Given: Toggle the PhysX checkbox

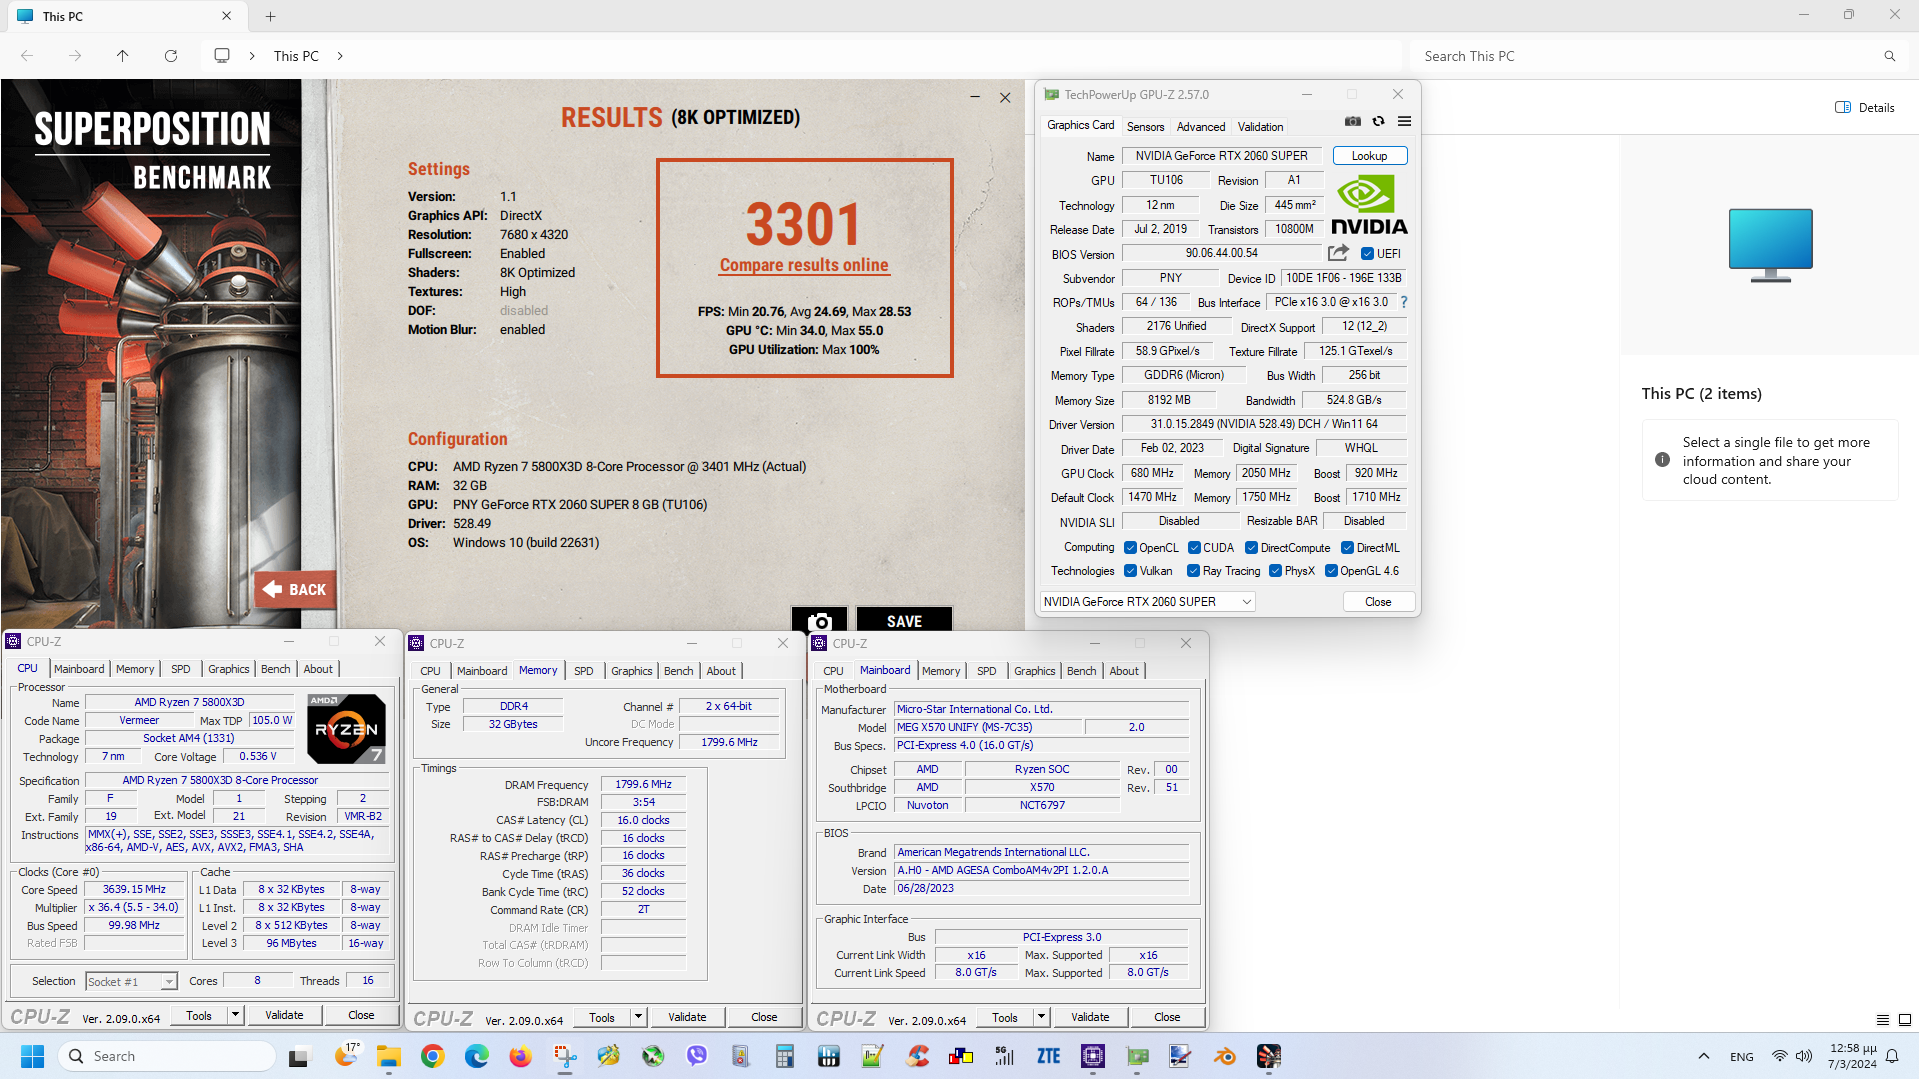Looking at the screenshot, I should pyautogui.click(x=1275, y=571).
